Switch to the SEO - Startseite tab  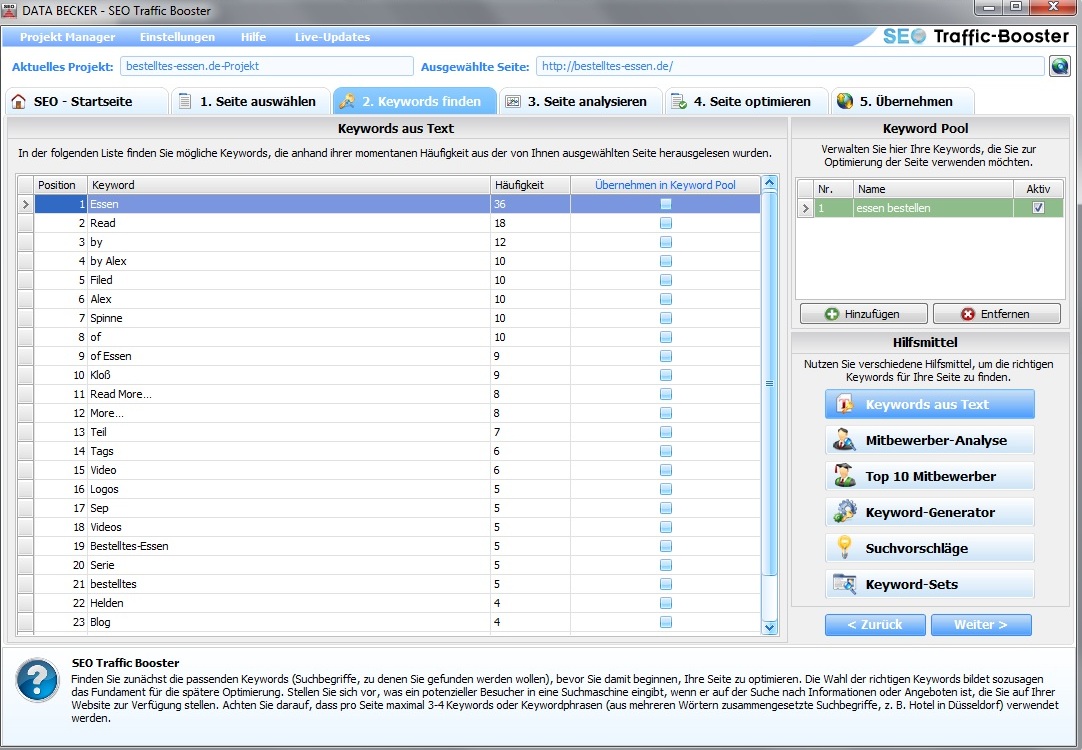point(87,101)
